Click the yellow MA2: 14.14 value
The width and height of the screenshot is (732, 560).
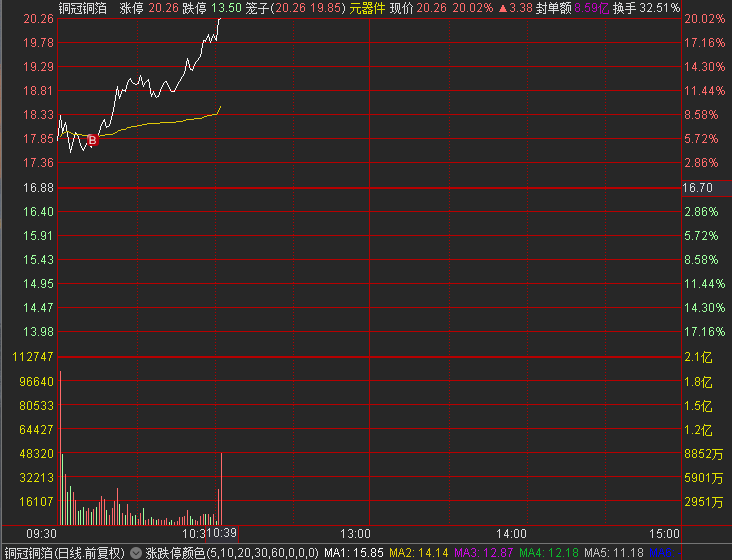(419, 553)
